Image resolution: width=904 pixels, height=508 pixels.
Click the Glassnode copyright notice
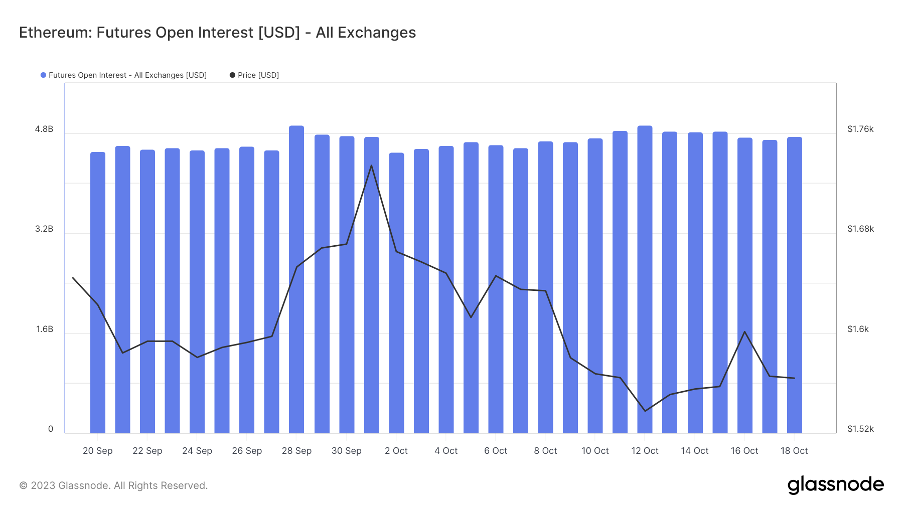pos(114,486)
